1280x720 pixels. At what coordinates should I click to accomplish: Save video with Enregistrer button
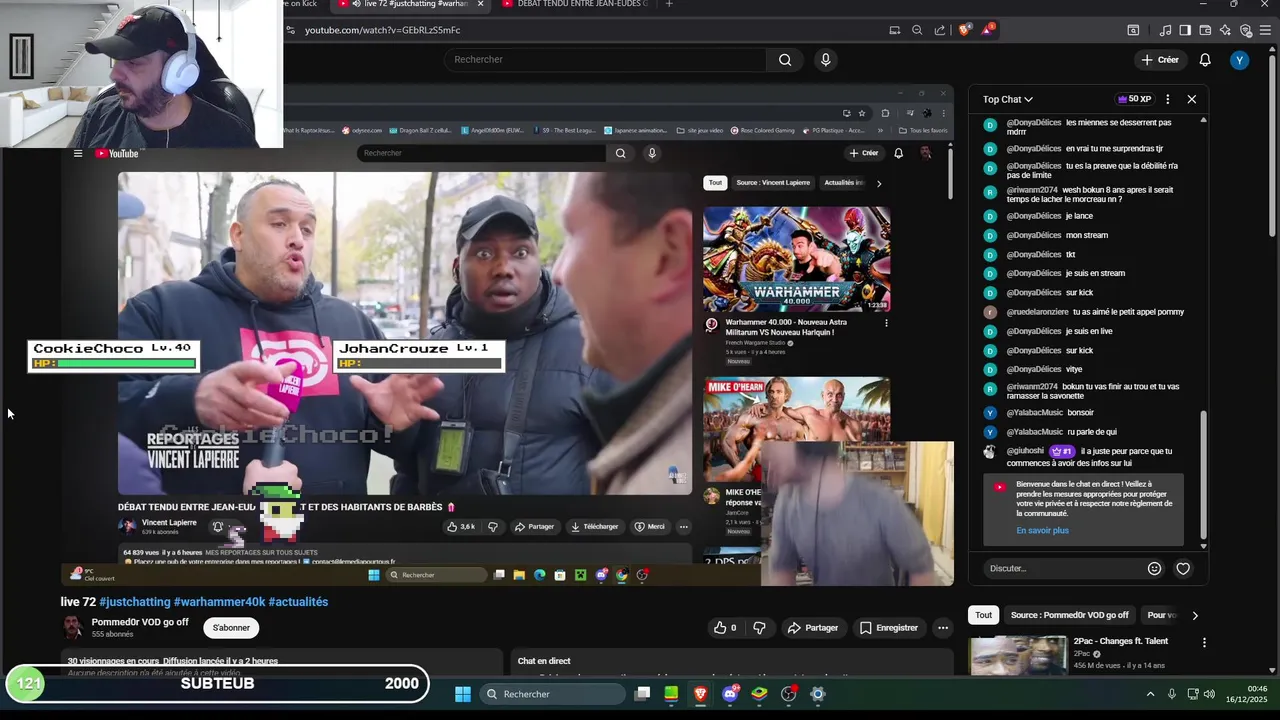(888, 628)
